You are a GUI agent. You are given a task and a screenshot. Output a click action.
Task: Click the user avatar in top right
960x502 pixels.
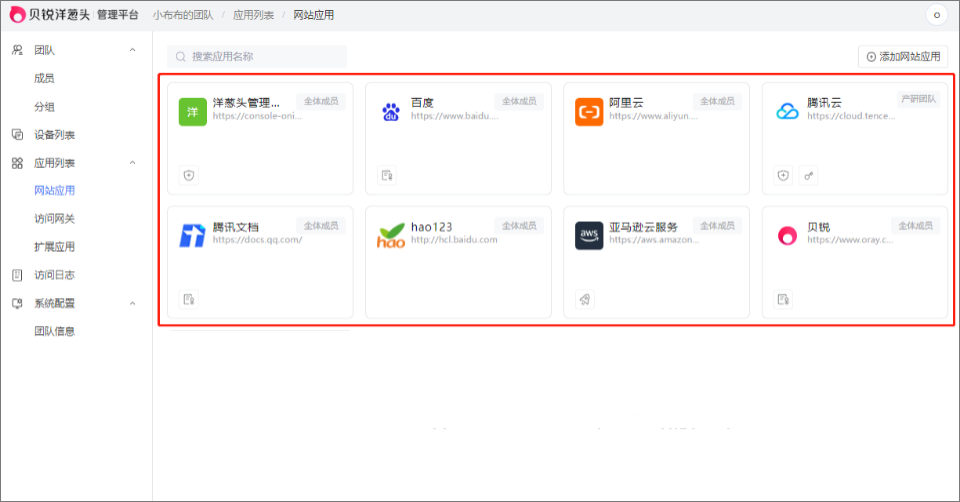point(936,15)
